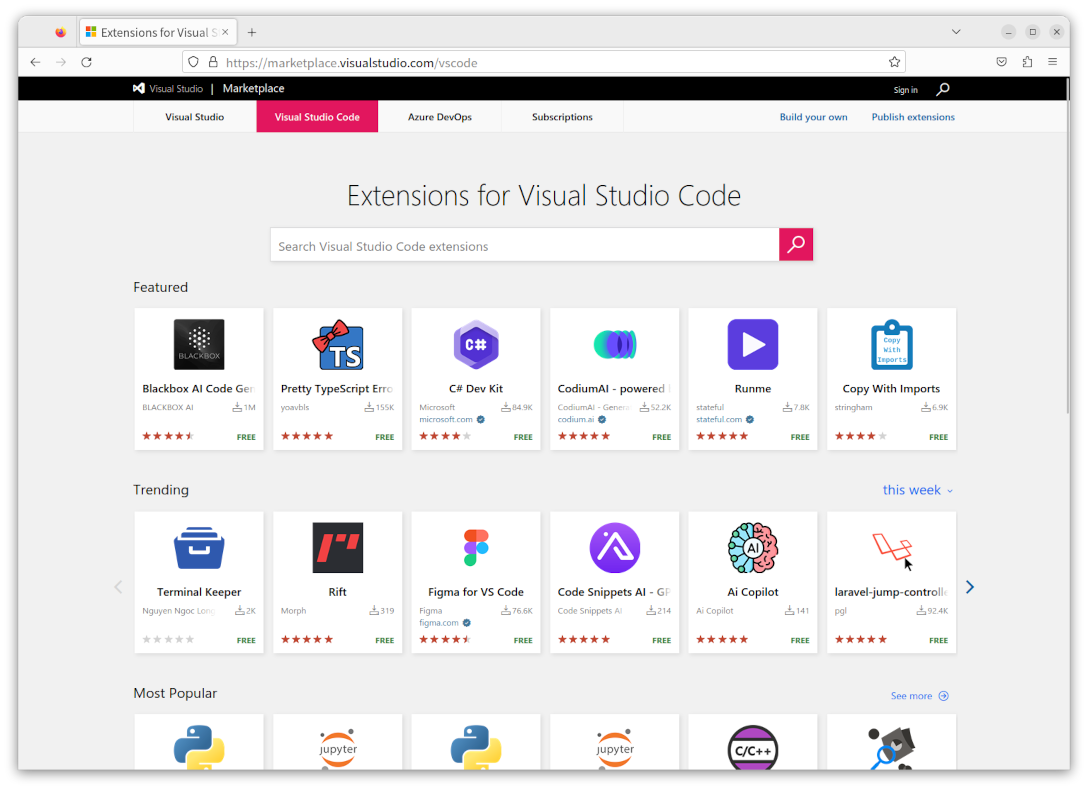Click the Figma for VS Code title
The height and width of the screenshot is (790, 1088).
coord(475,592)
